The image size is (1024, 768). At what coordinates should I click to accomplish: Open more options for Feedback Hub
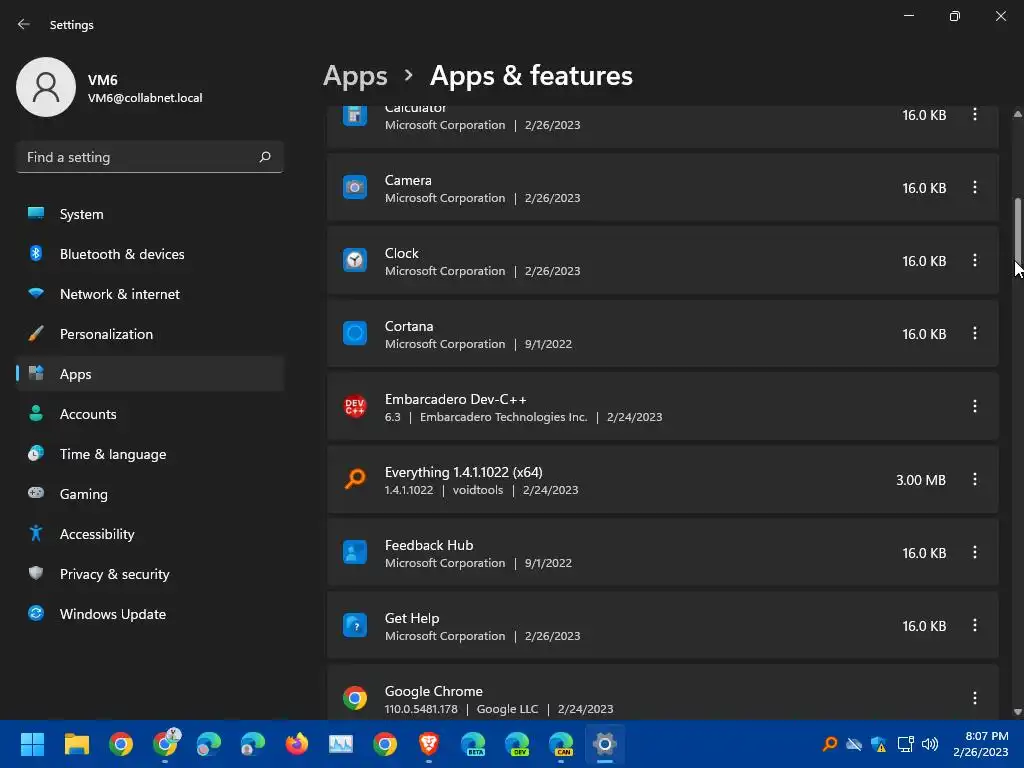[x=974, y=552]
